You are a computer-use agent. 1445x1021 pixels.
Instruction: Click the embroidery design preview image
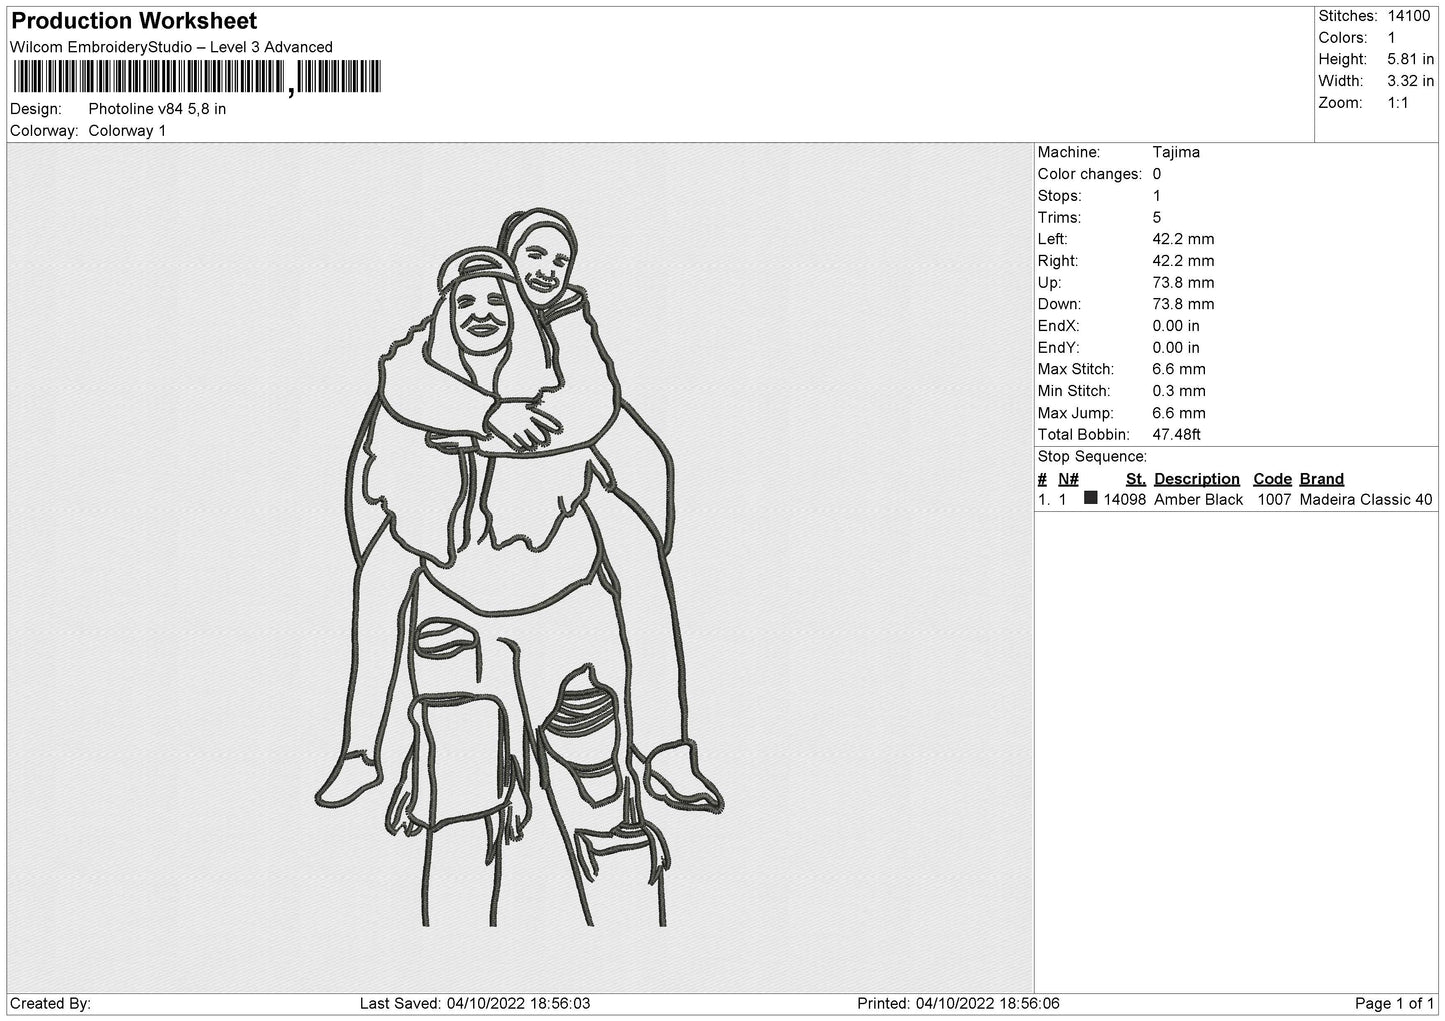(x=520, y=567)
